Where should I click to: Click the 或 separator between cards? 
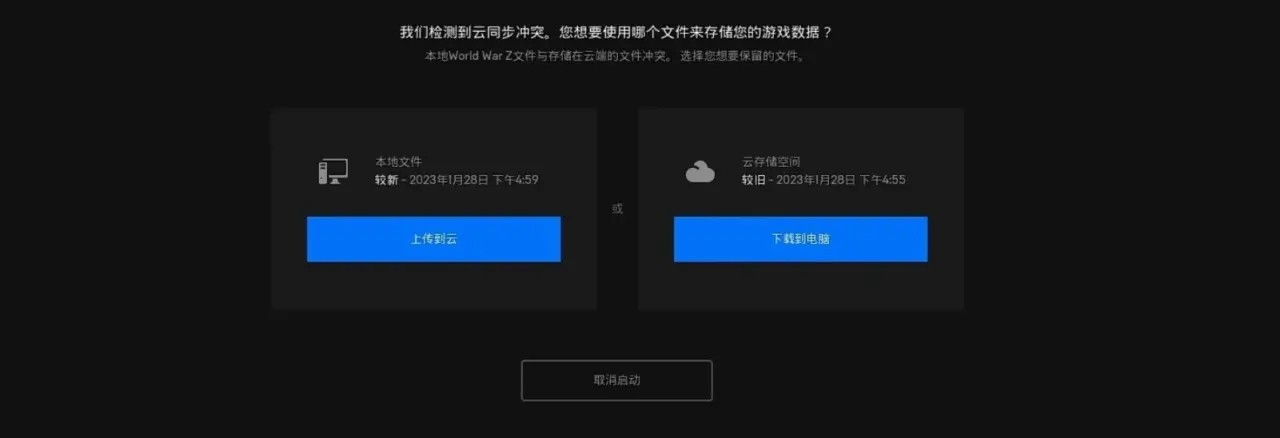coord(617,208)
